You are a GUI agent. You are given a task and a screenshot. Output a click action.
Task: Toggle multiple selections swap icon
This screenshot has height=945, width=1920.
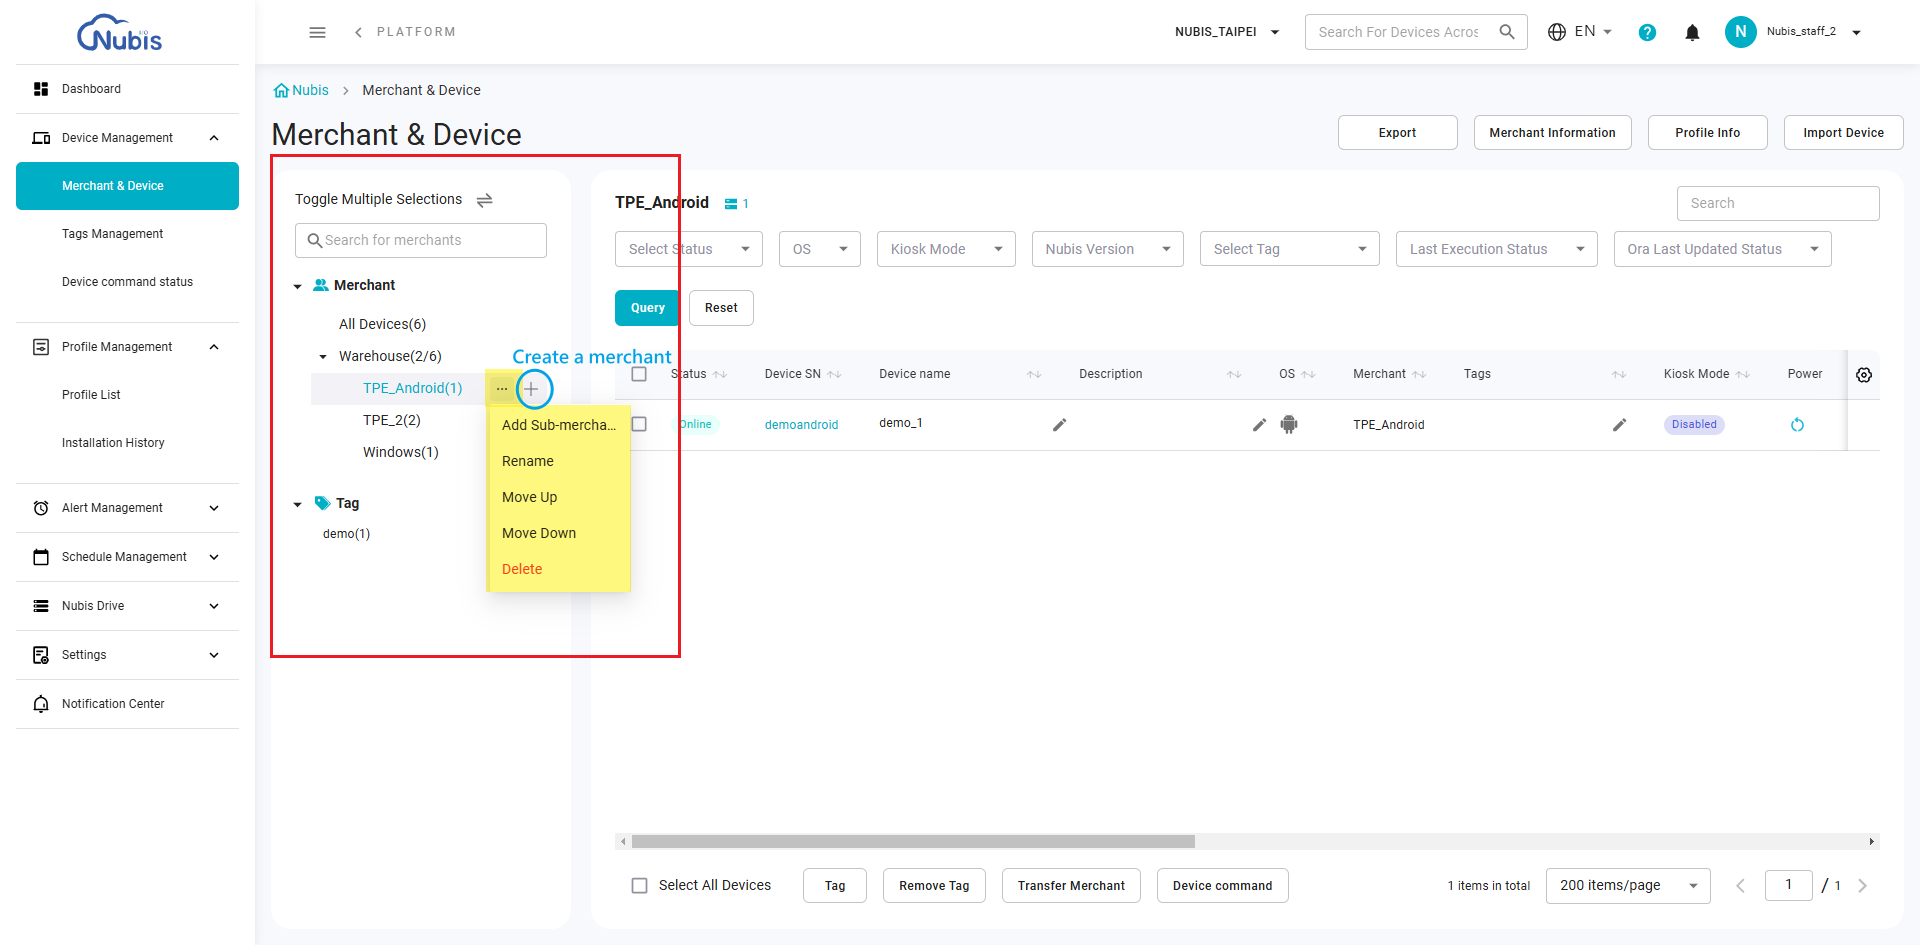485,200
